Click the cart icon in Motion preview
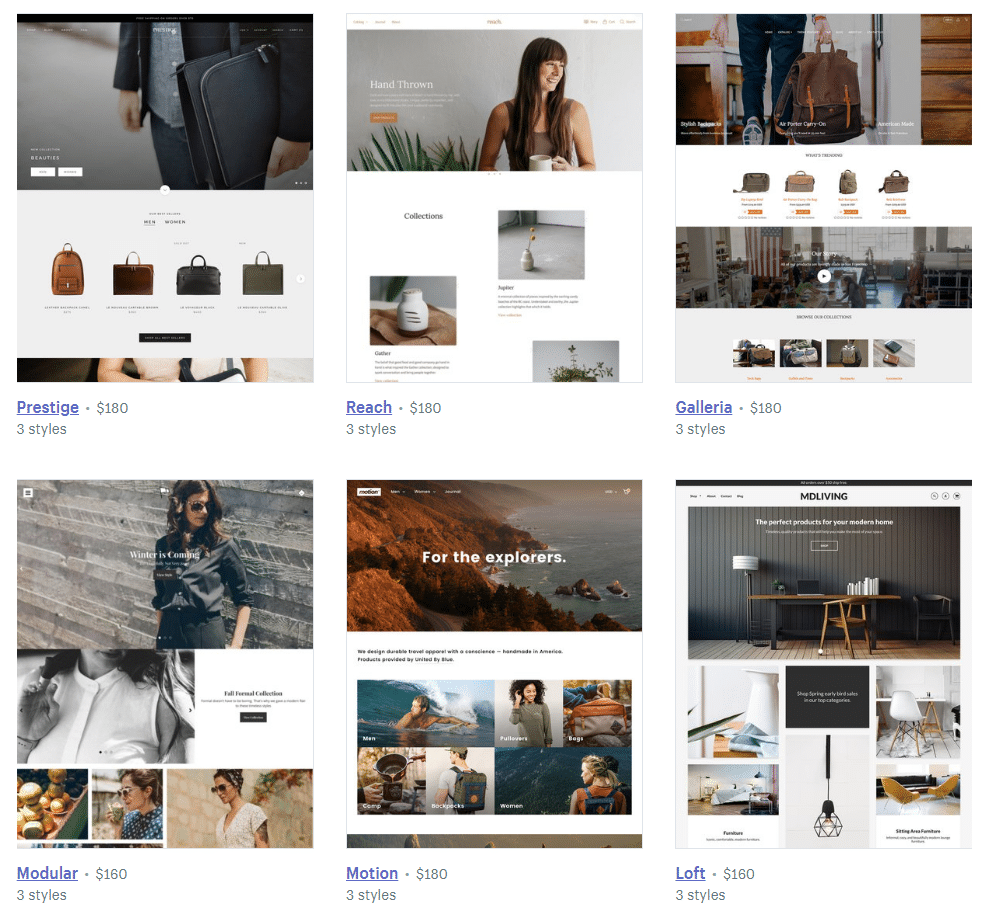This screenshot has height=922, width=986. pyautogui.click(x=627, y=491)
